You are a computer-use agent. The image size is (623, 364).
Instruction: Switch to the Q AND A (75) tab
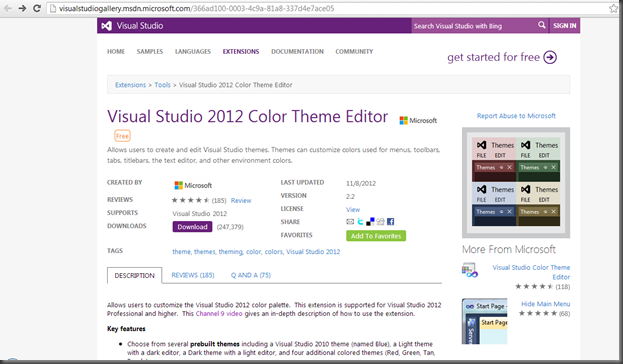251,275
